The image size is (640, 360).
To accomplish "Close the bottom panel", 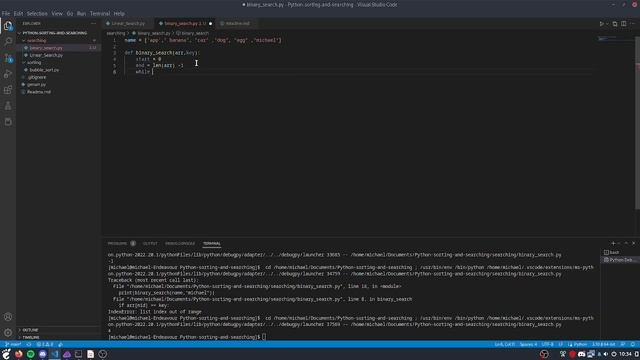I will click(x=633, y=243).
